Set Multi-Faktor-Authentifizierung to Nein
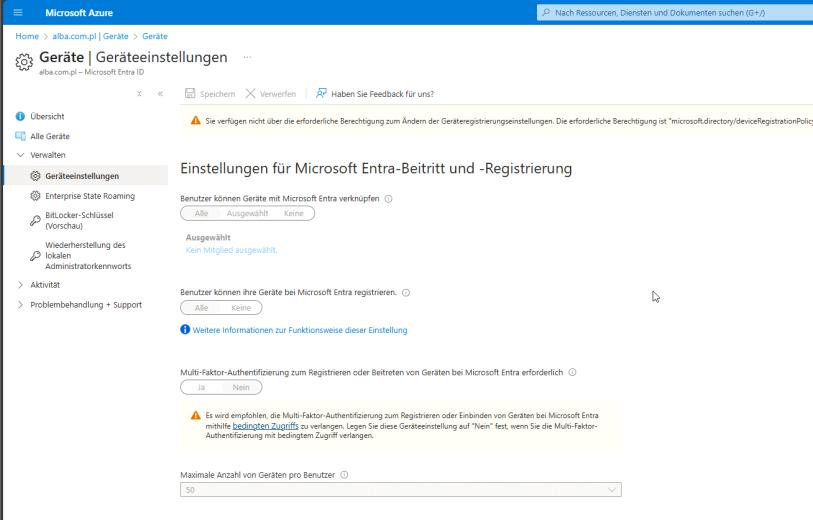 [241, 387]
